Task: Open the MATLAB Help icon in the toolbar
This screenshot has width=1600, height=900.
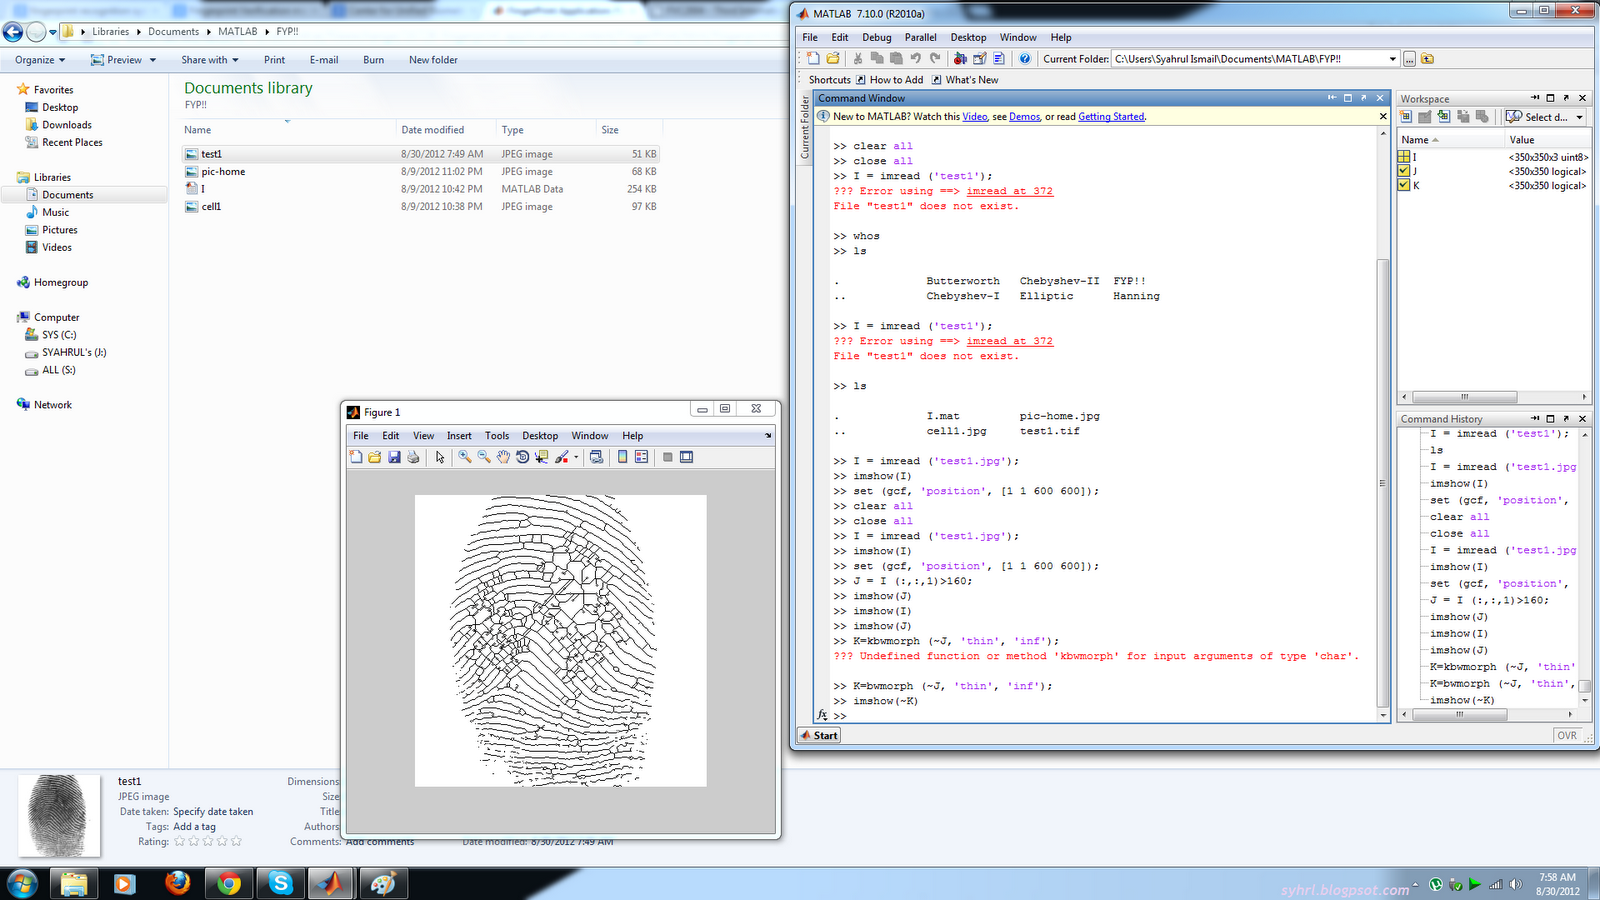Action: (x=1025, y=58)
